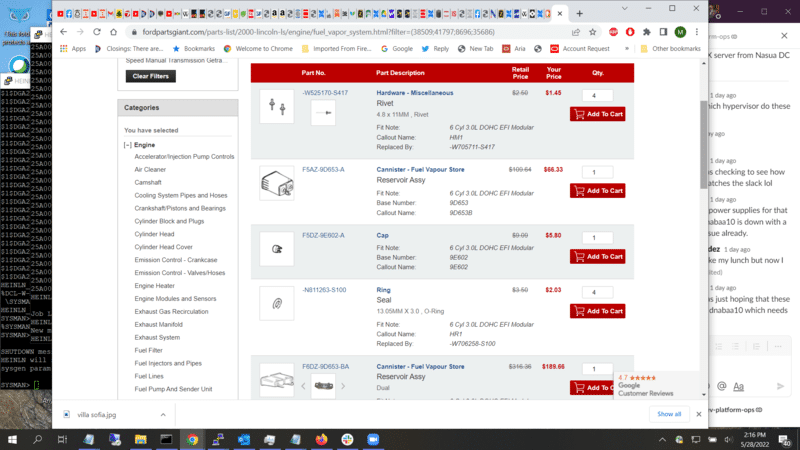Expand Other bookmarks folder

pyautogui.click(x=670, y=48)
